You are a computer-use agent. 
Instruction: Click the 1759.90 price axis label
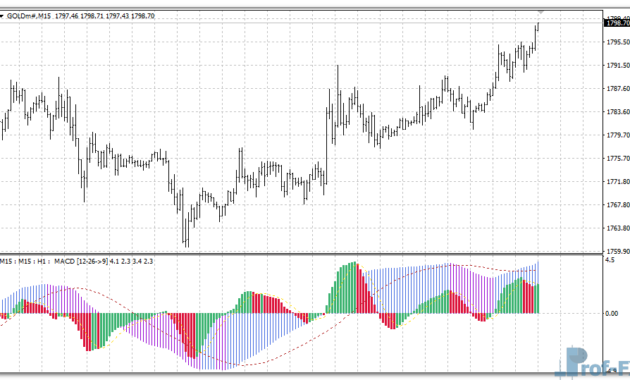coord(618,251)
